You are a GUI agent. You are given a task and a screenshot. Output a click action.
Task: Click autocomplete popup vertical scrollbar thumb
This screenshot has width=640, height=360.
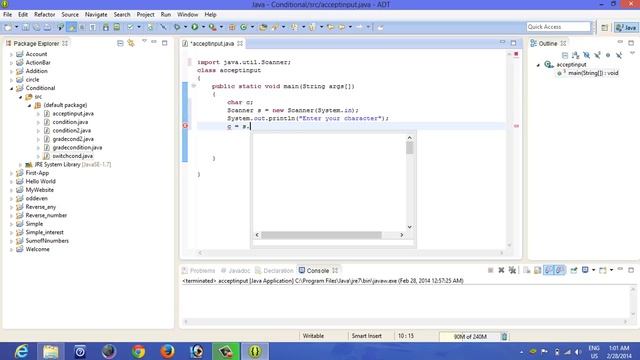click(x=409, y=148)
